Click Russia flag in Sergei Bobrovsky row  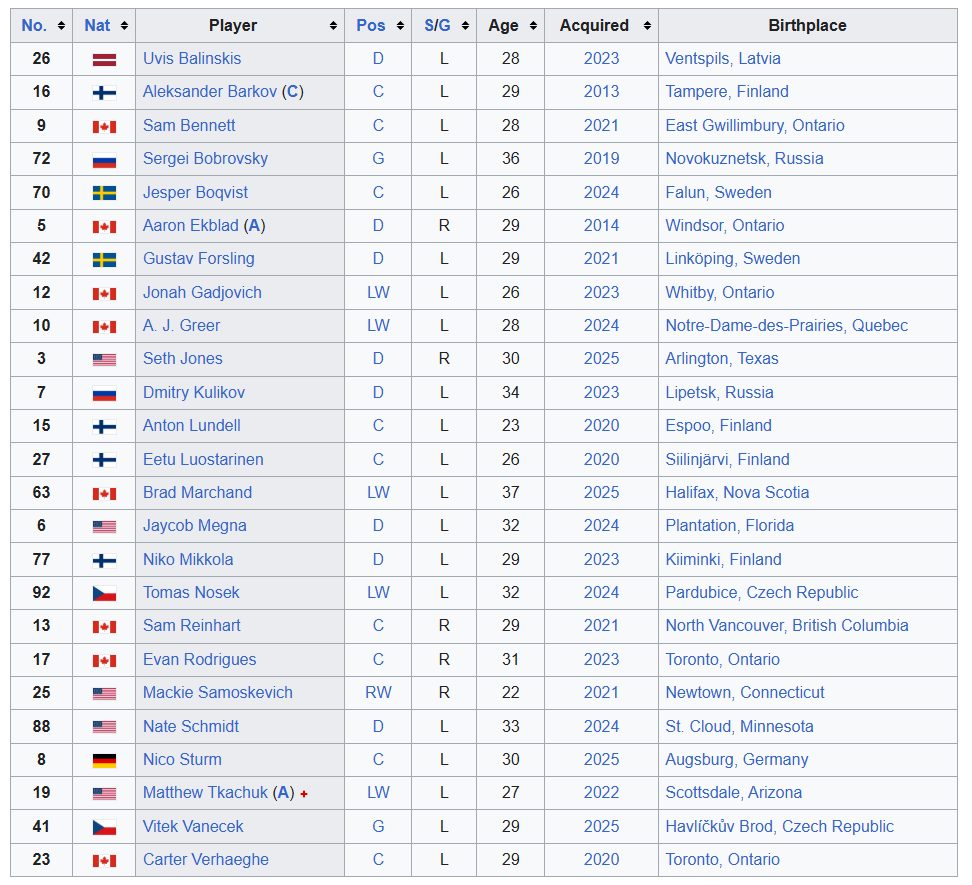click(x=104, y=161)
